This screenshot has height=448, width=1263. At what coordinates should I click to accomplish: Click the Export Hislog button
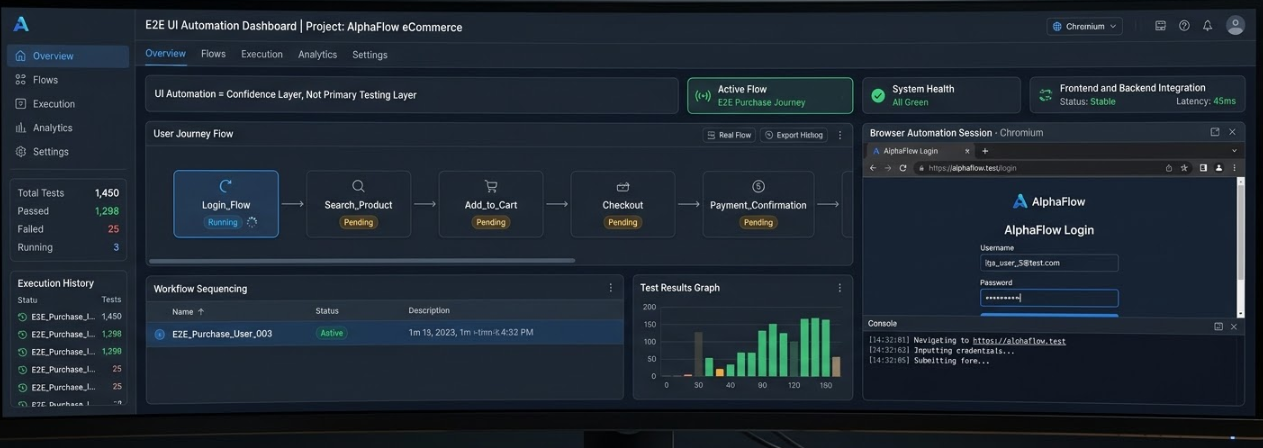(x=794, y=135)
